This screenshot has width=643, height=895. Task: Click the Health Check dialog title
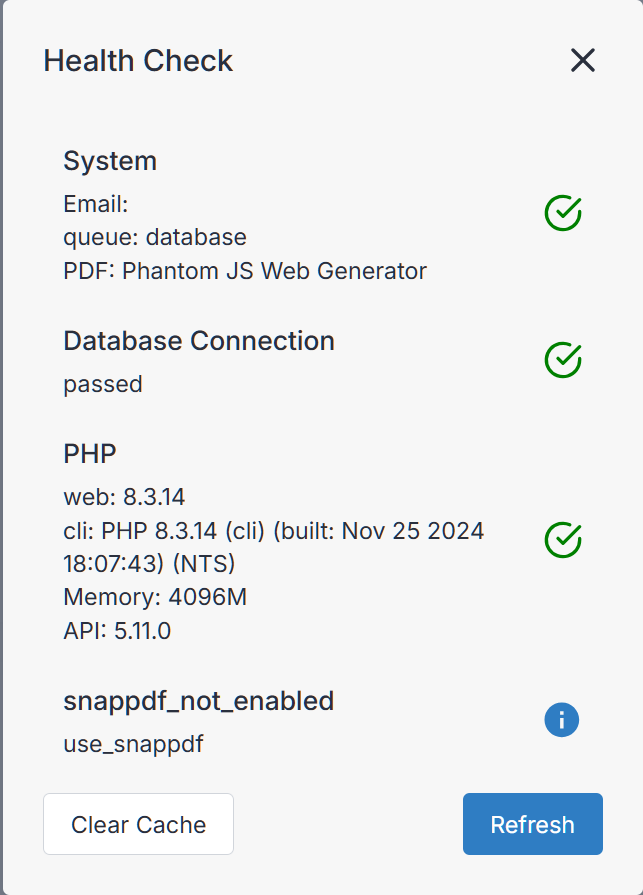[x=138, y=61]
